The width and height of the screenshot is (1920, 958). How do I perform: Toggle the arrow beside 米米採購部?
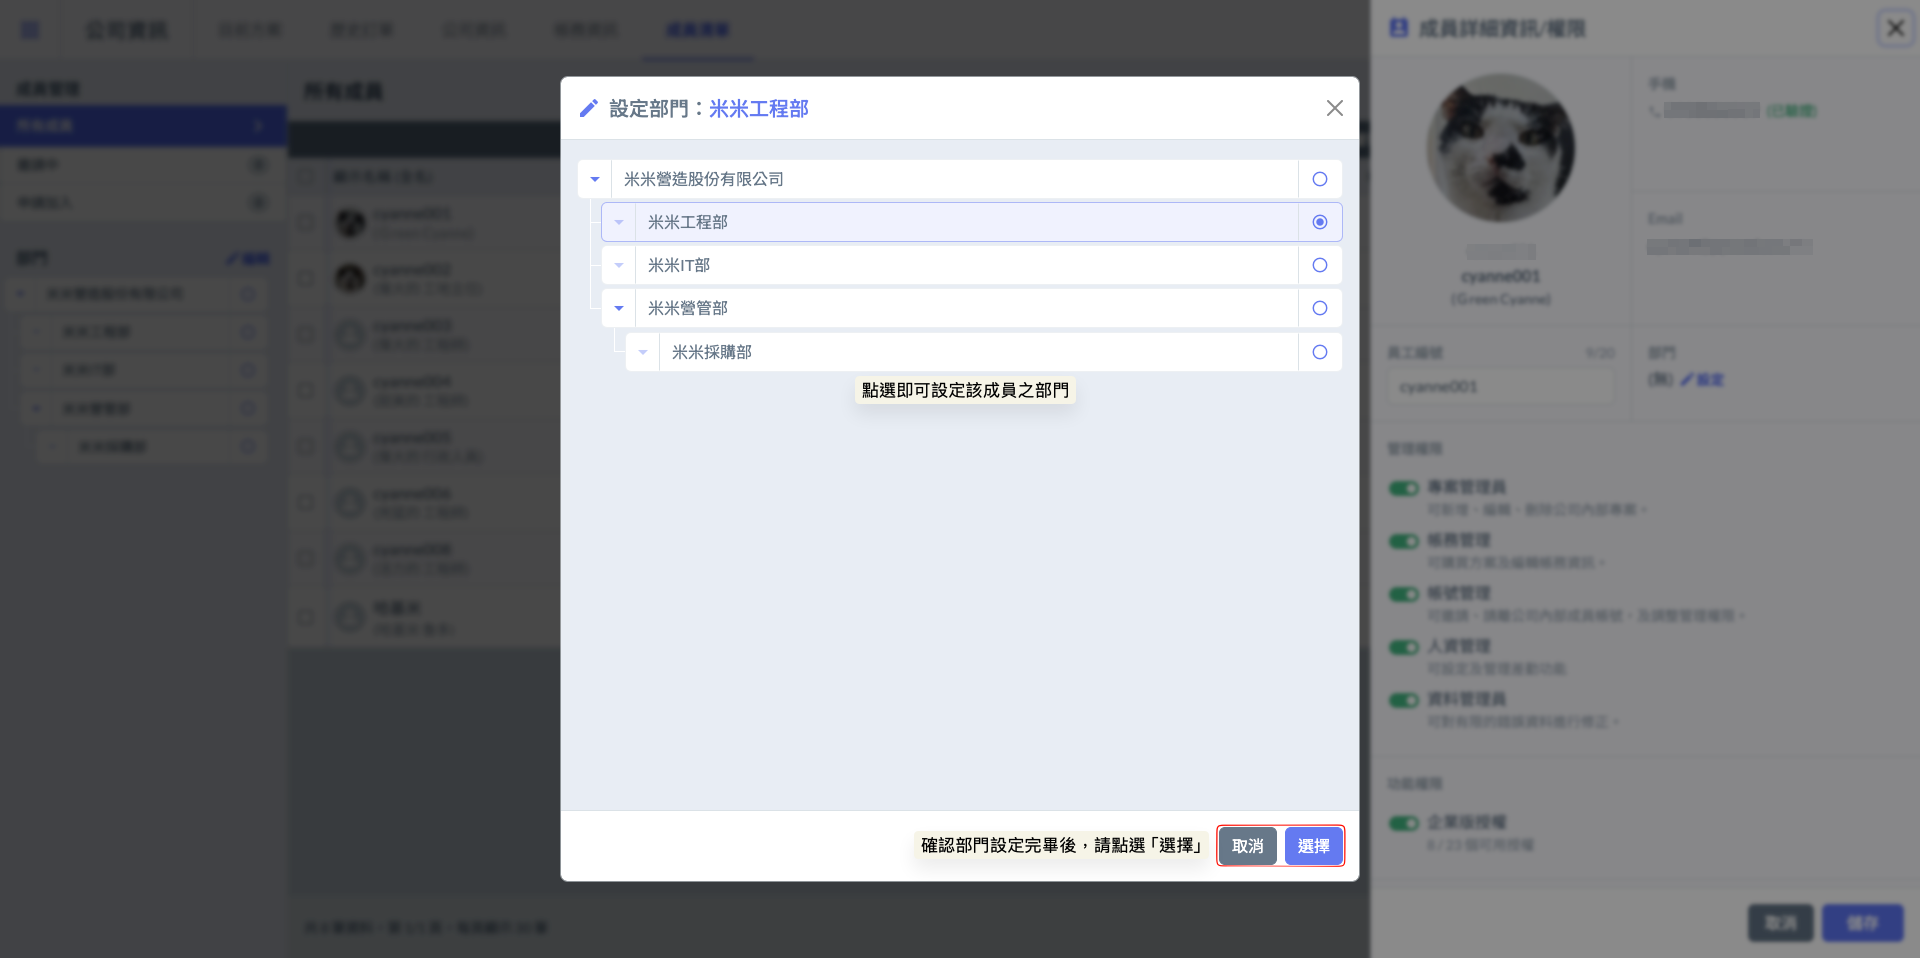(643, 352)
